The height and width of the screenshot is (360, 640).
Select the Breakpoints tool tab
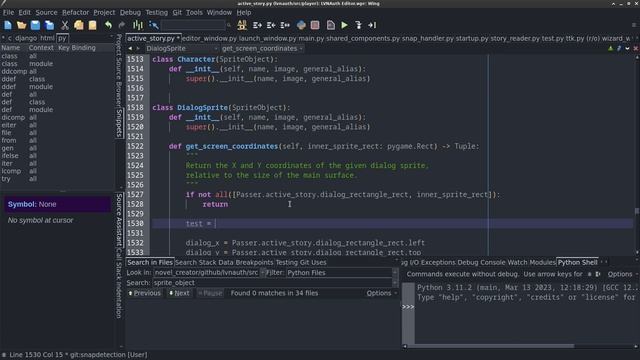tap(254, 262)
